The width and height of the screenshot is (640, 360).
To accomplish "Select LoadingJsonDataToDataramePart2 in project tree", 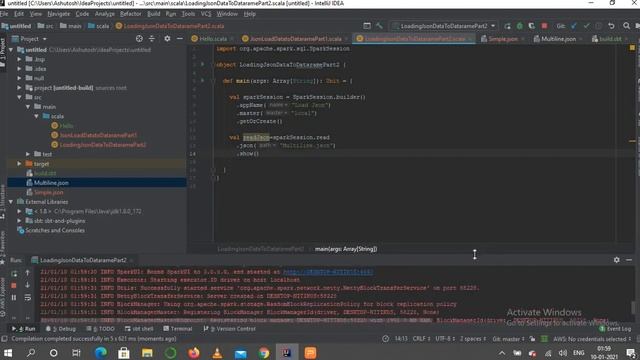I will click(102, 144).
